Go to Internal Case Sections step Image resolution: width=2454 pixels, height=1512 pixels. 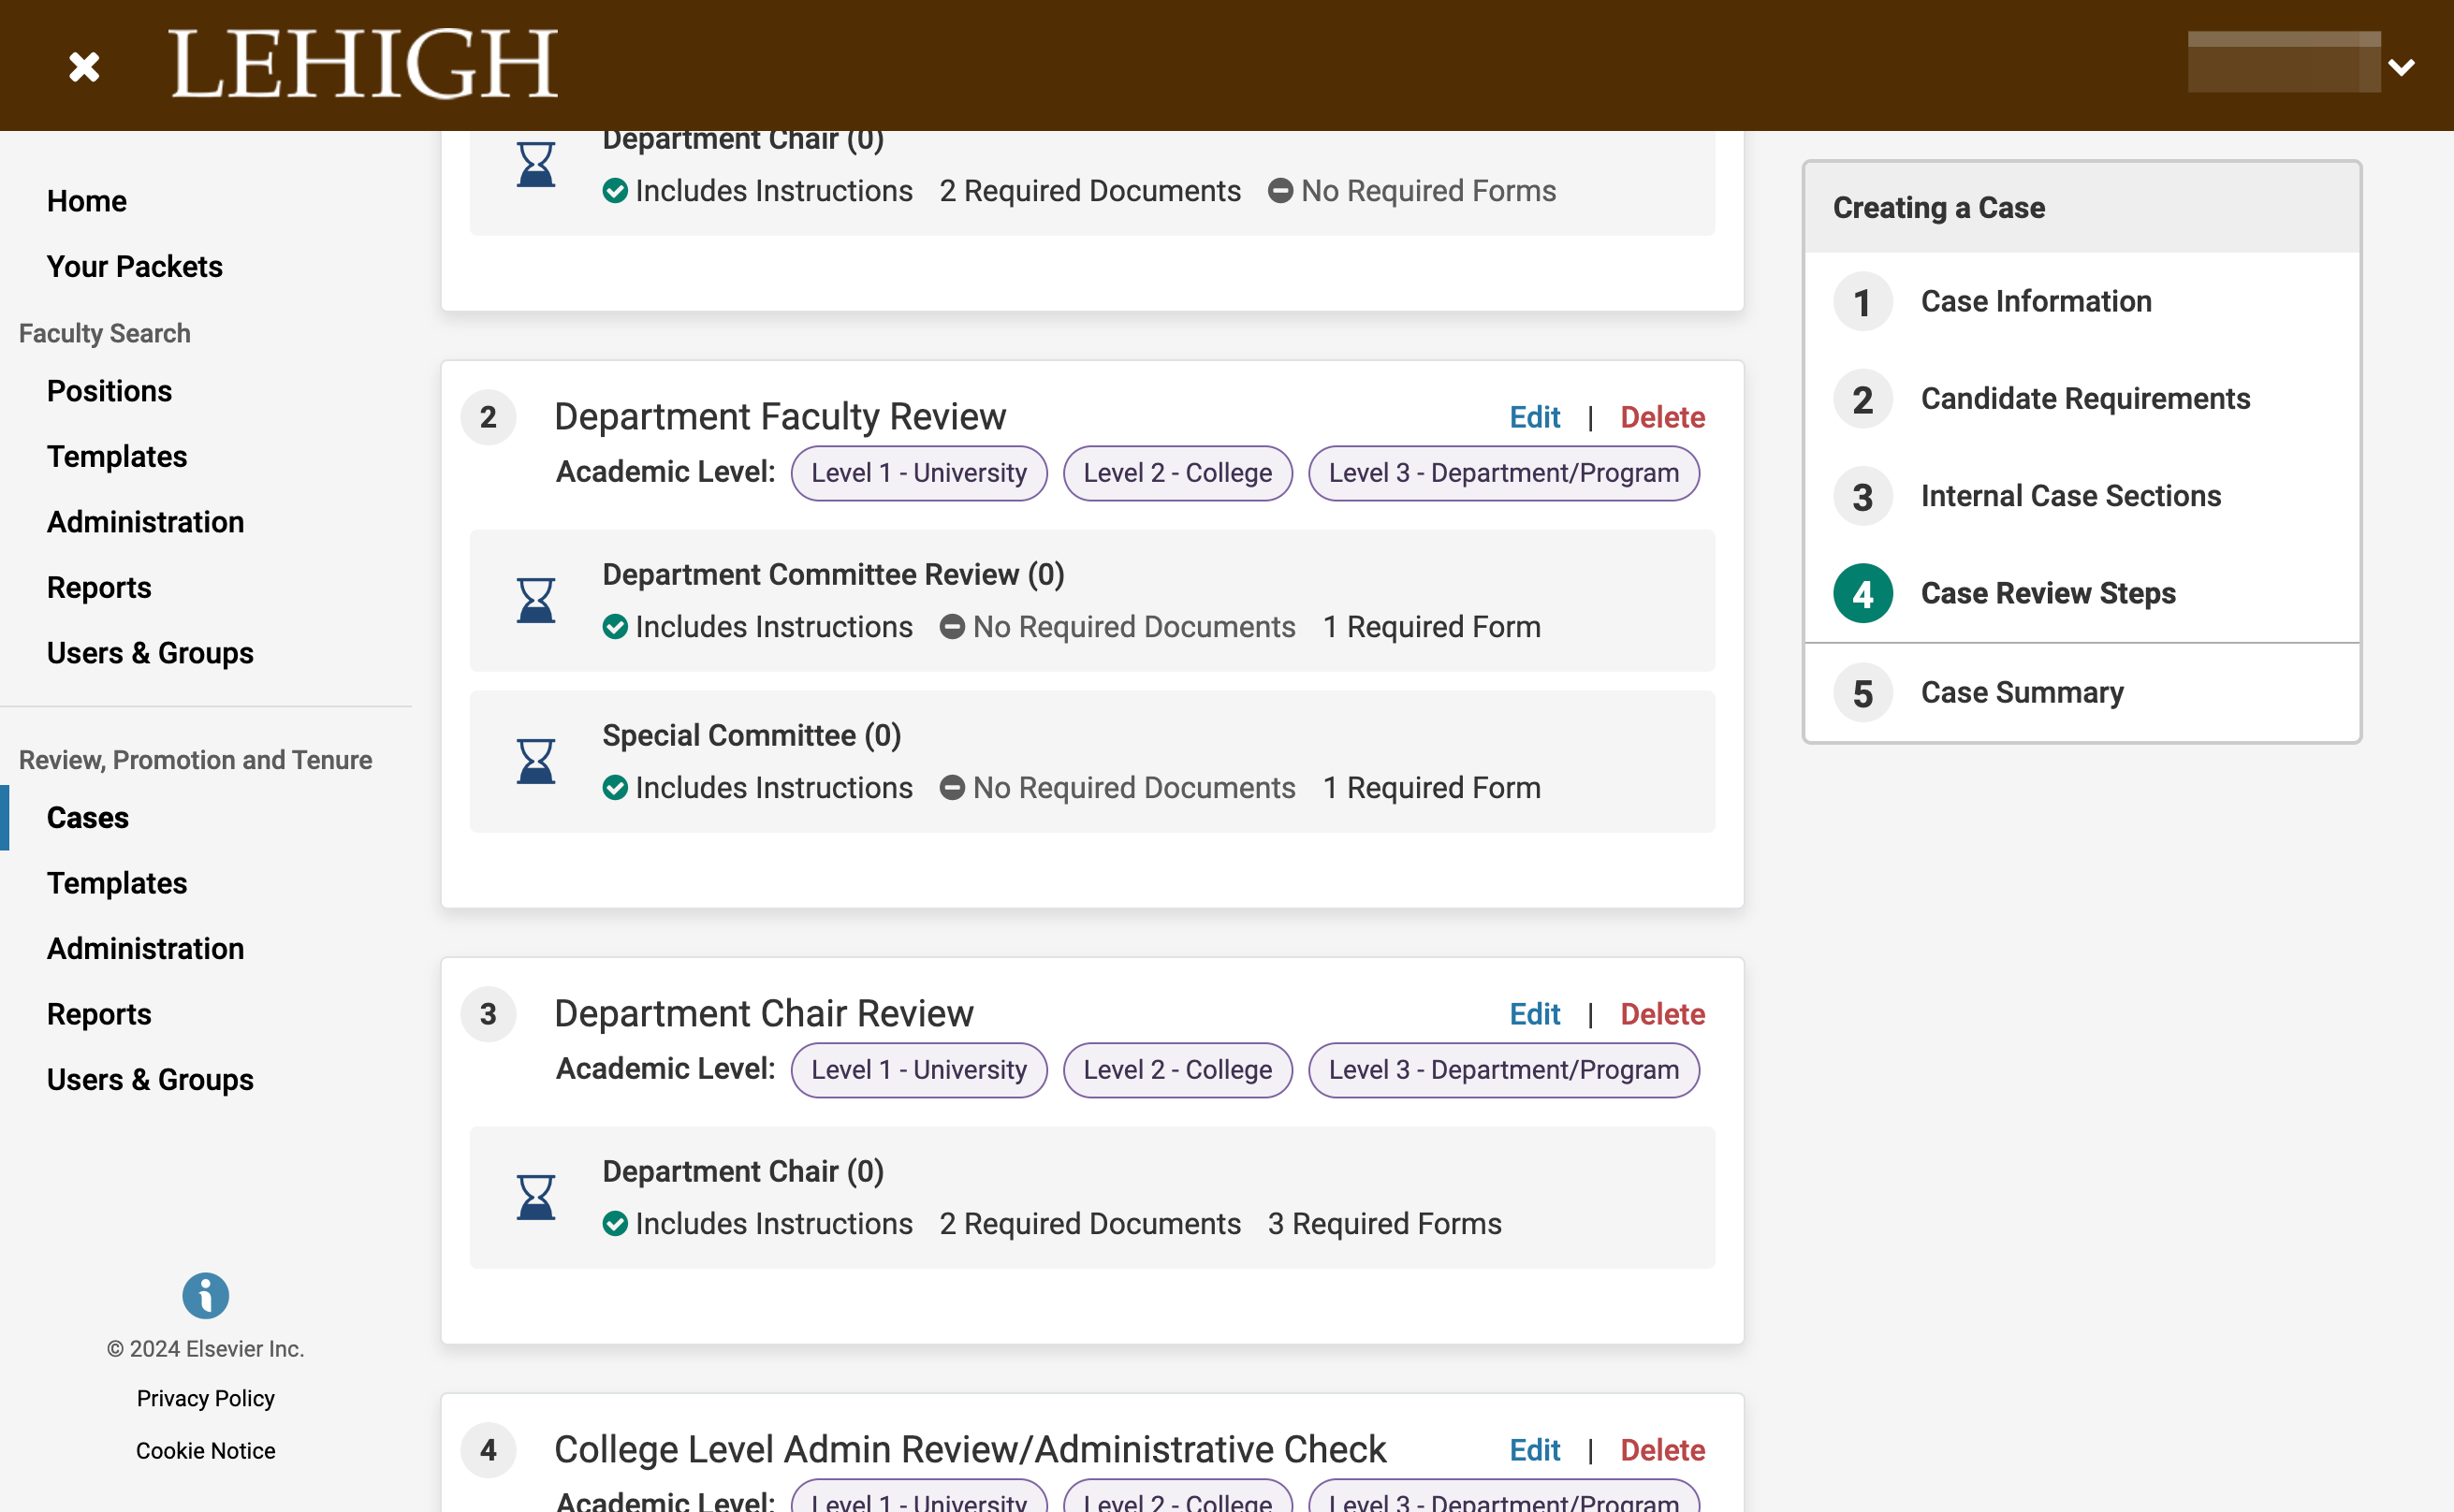(x=2070, y=495)
